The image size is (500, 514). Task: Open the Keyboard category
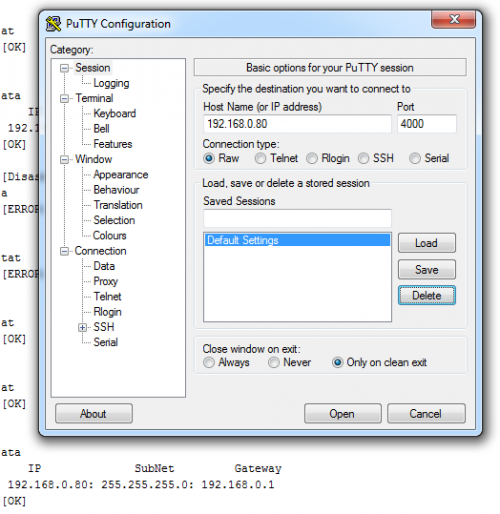tap(114, 113)
